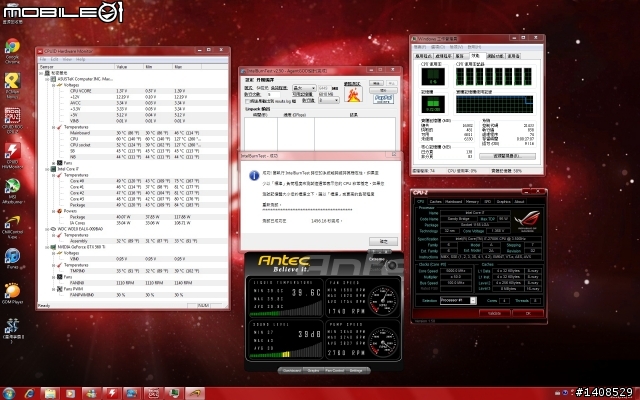This screenshot has height=400, width=640.
Task: Collapse the Intel Core i7 tree node
Action: 47,169
